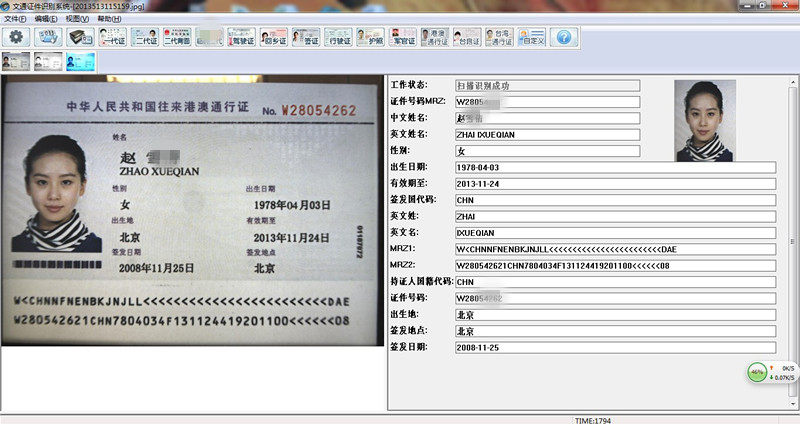The height and width of the screenshot is (424, 800).
Task: Open the 自定义 custom template tool
Action: 532,37
